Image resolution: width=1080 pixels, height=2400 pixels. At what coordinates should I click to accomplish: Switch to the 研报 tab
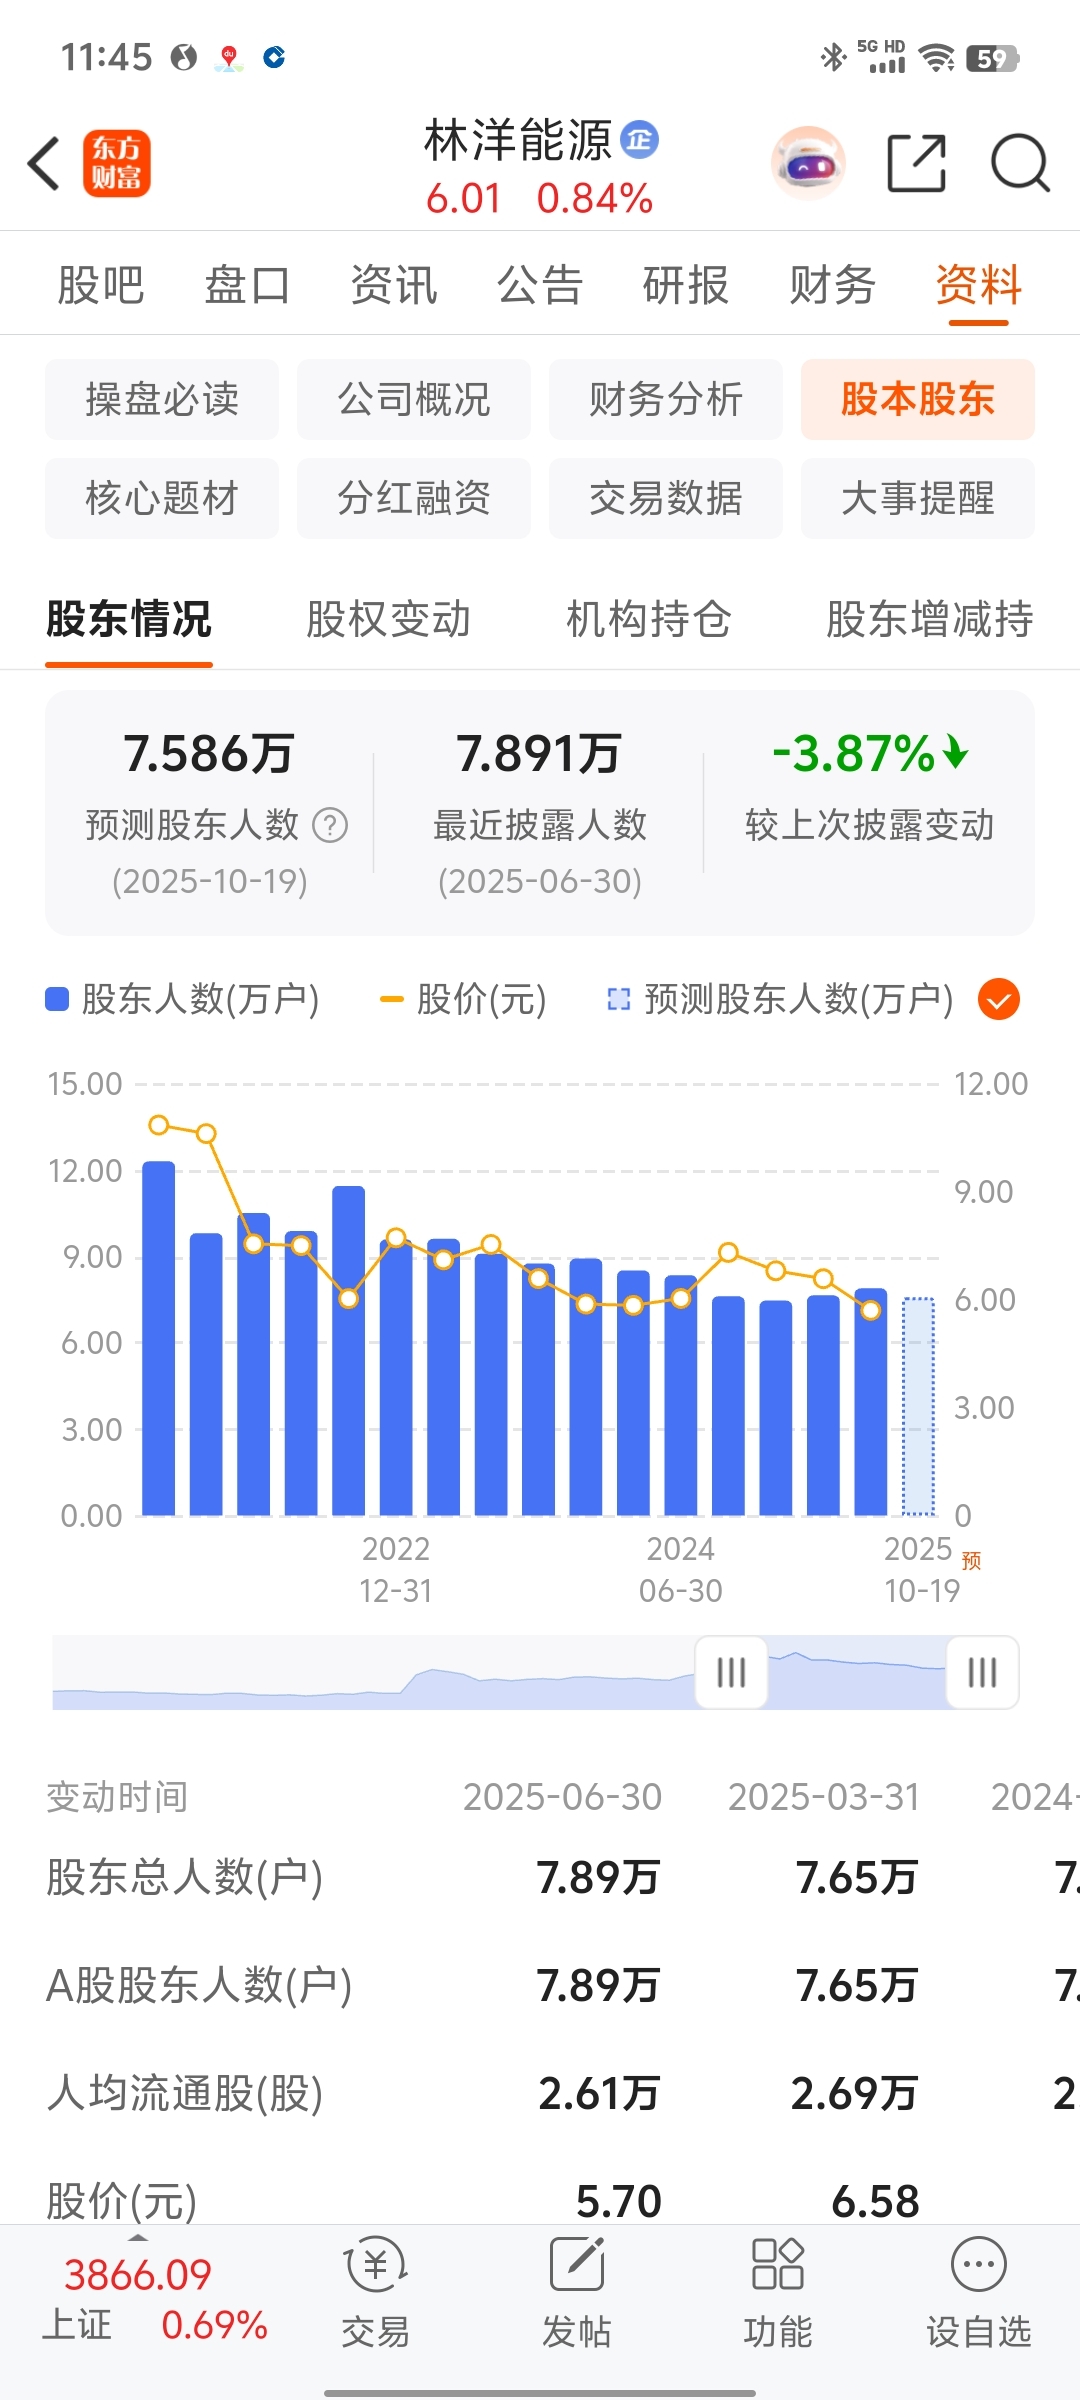tap(686, 285)
